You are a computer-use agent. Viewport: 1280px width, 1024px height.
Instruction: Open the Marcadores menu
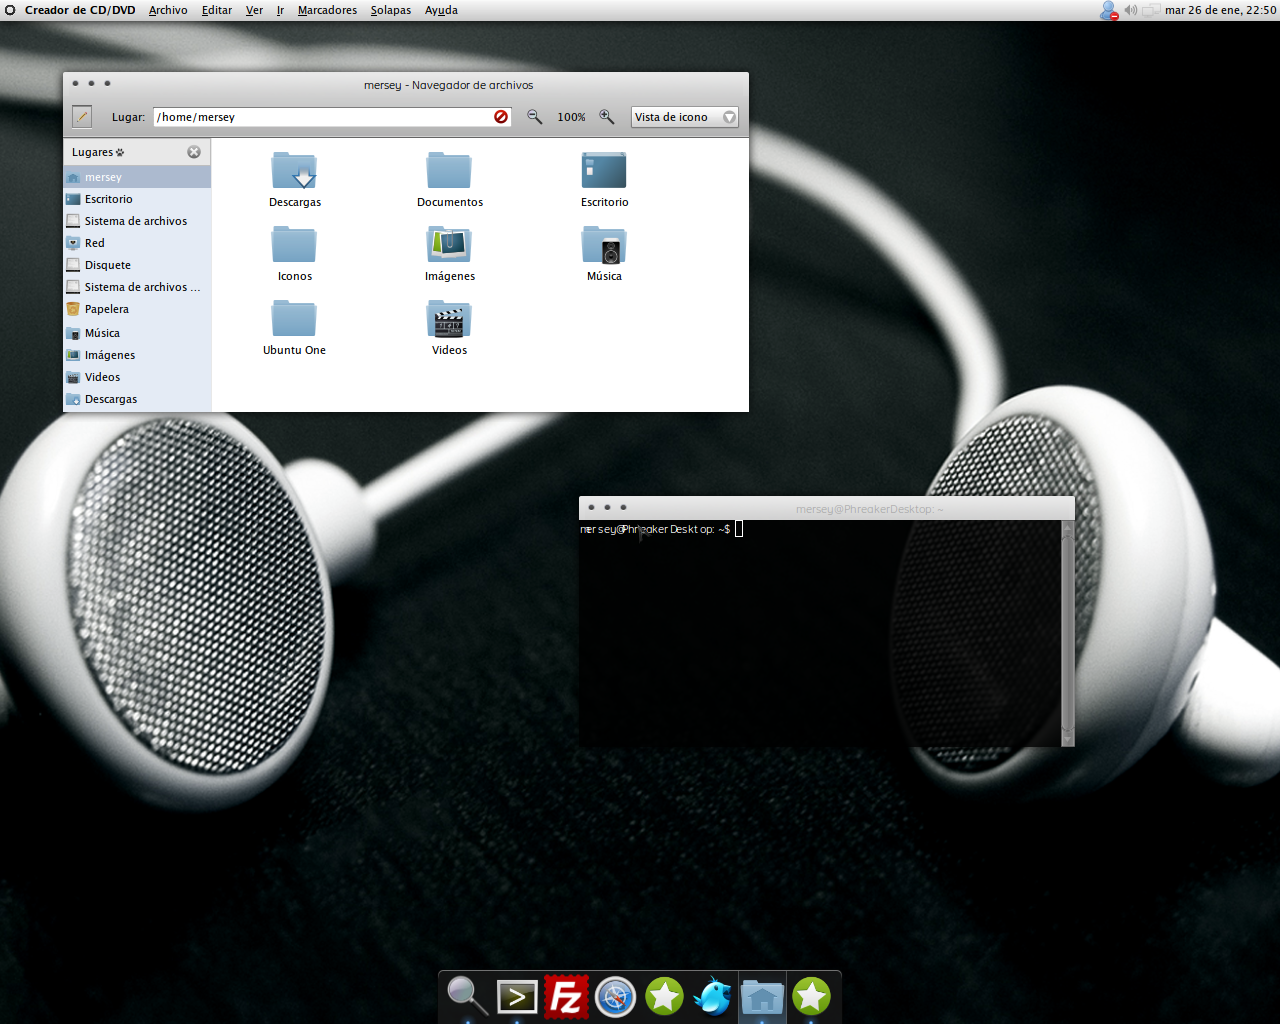(327, 10)
